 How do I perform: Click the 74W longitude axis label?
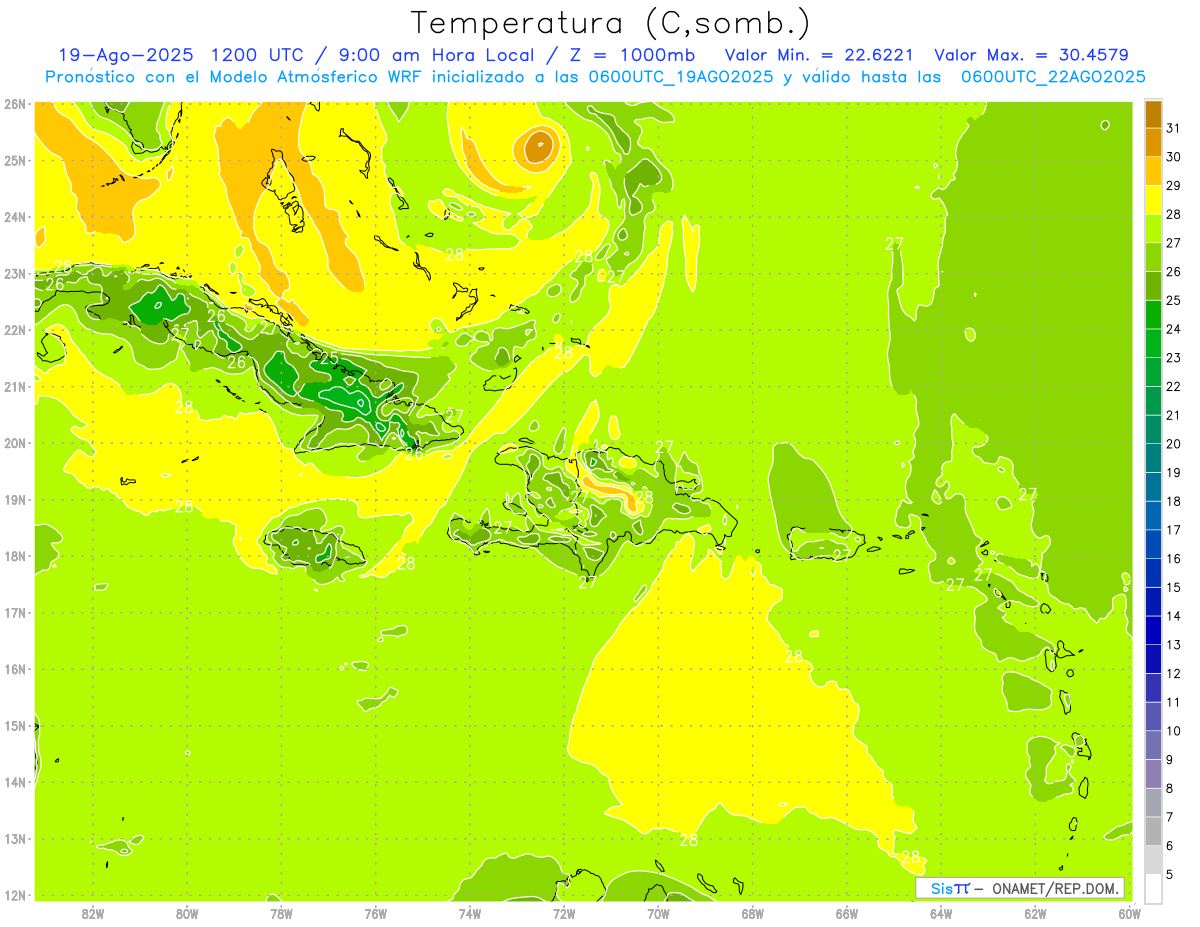click(x=470, y=913)
